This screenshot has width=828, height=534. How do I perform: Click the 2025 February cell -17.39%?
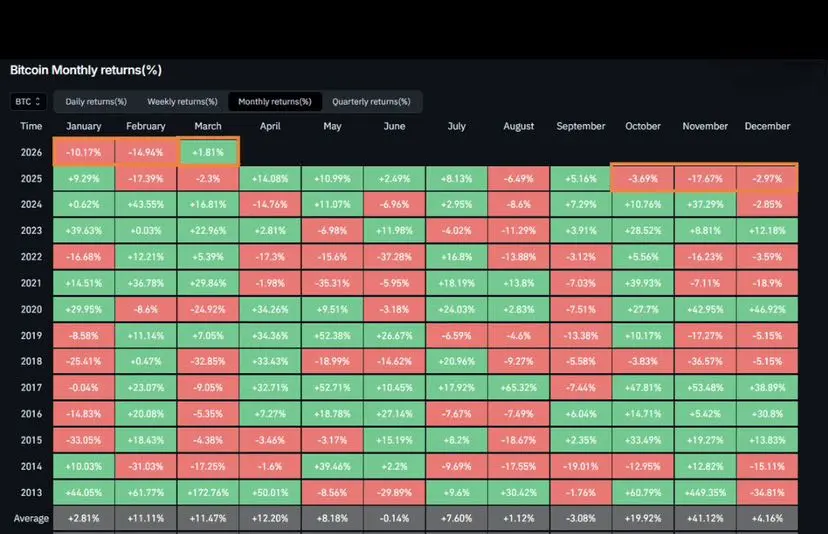[x=146, y=179]
